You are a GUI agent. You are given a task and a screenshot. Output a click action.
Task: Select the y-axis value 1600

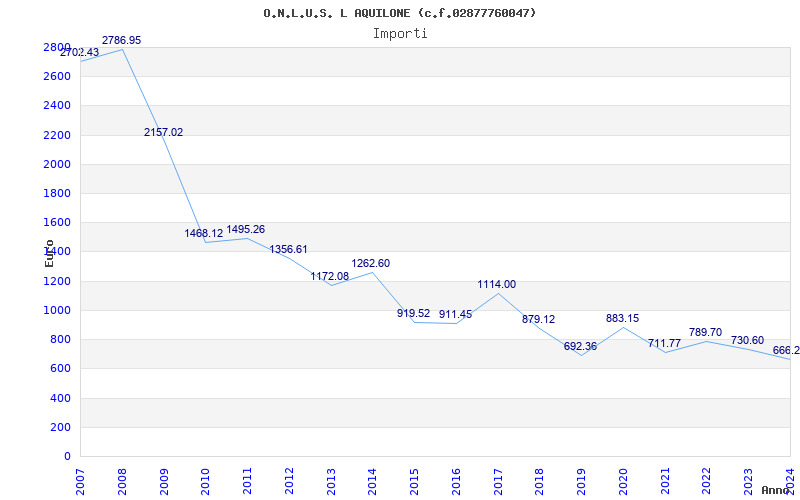(x=57, y=222)
